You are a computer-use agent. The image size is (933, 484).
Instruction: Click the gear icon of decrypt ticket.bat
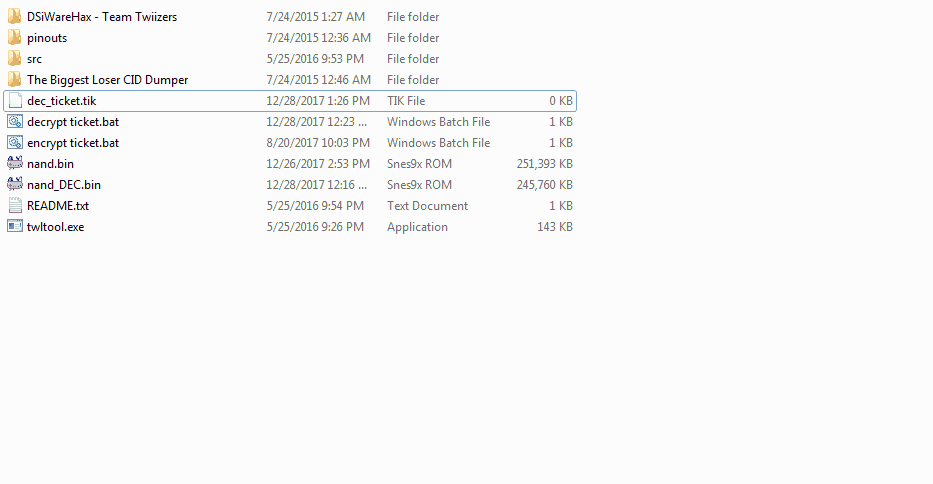coord(15,121)
